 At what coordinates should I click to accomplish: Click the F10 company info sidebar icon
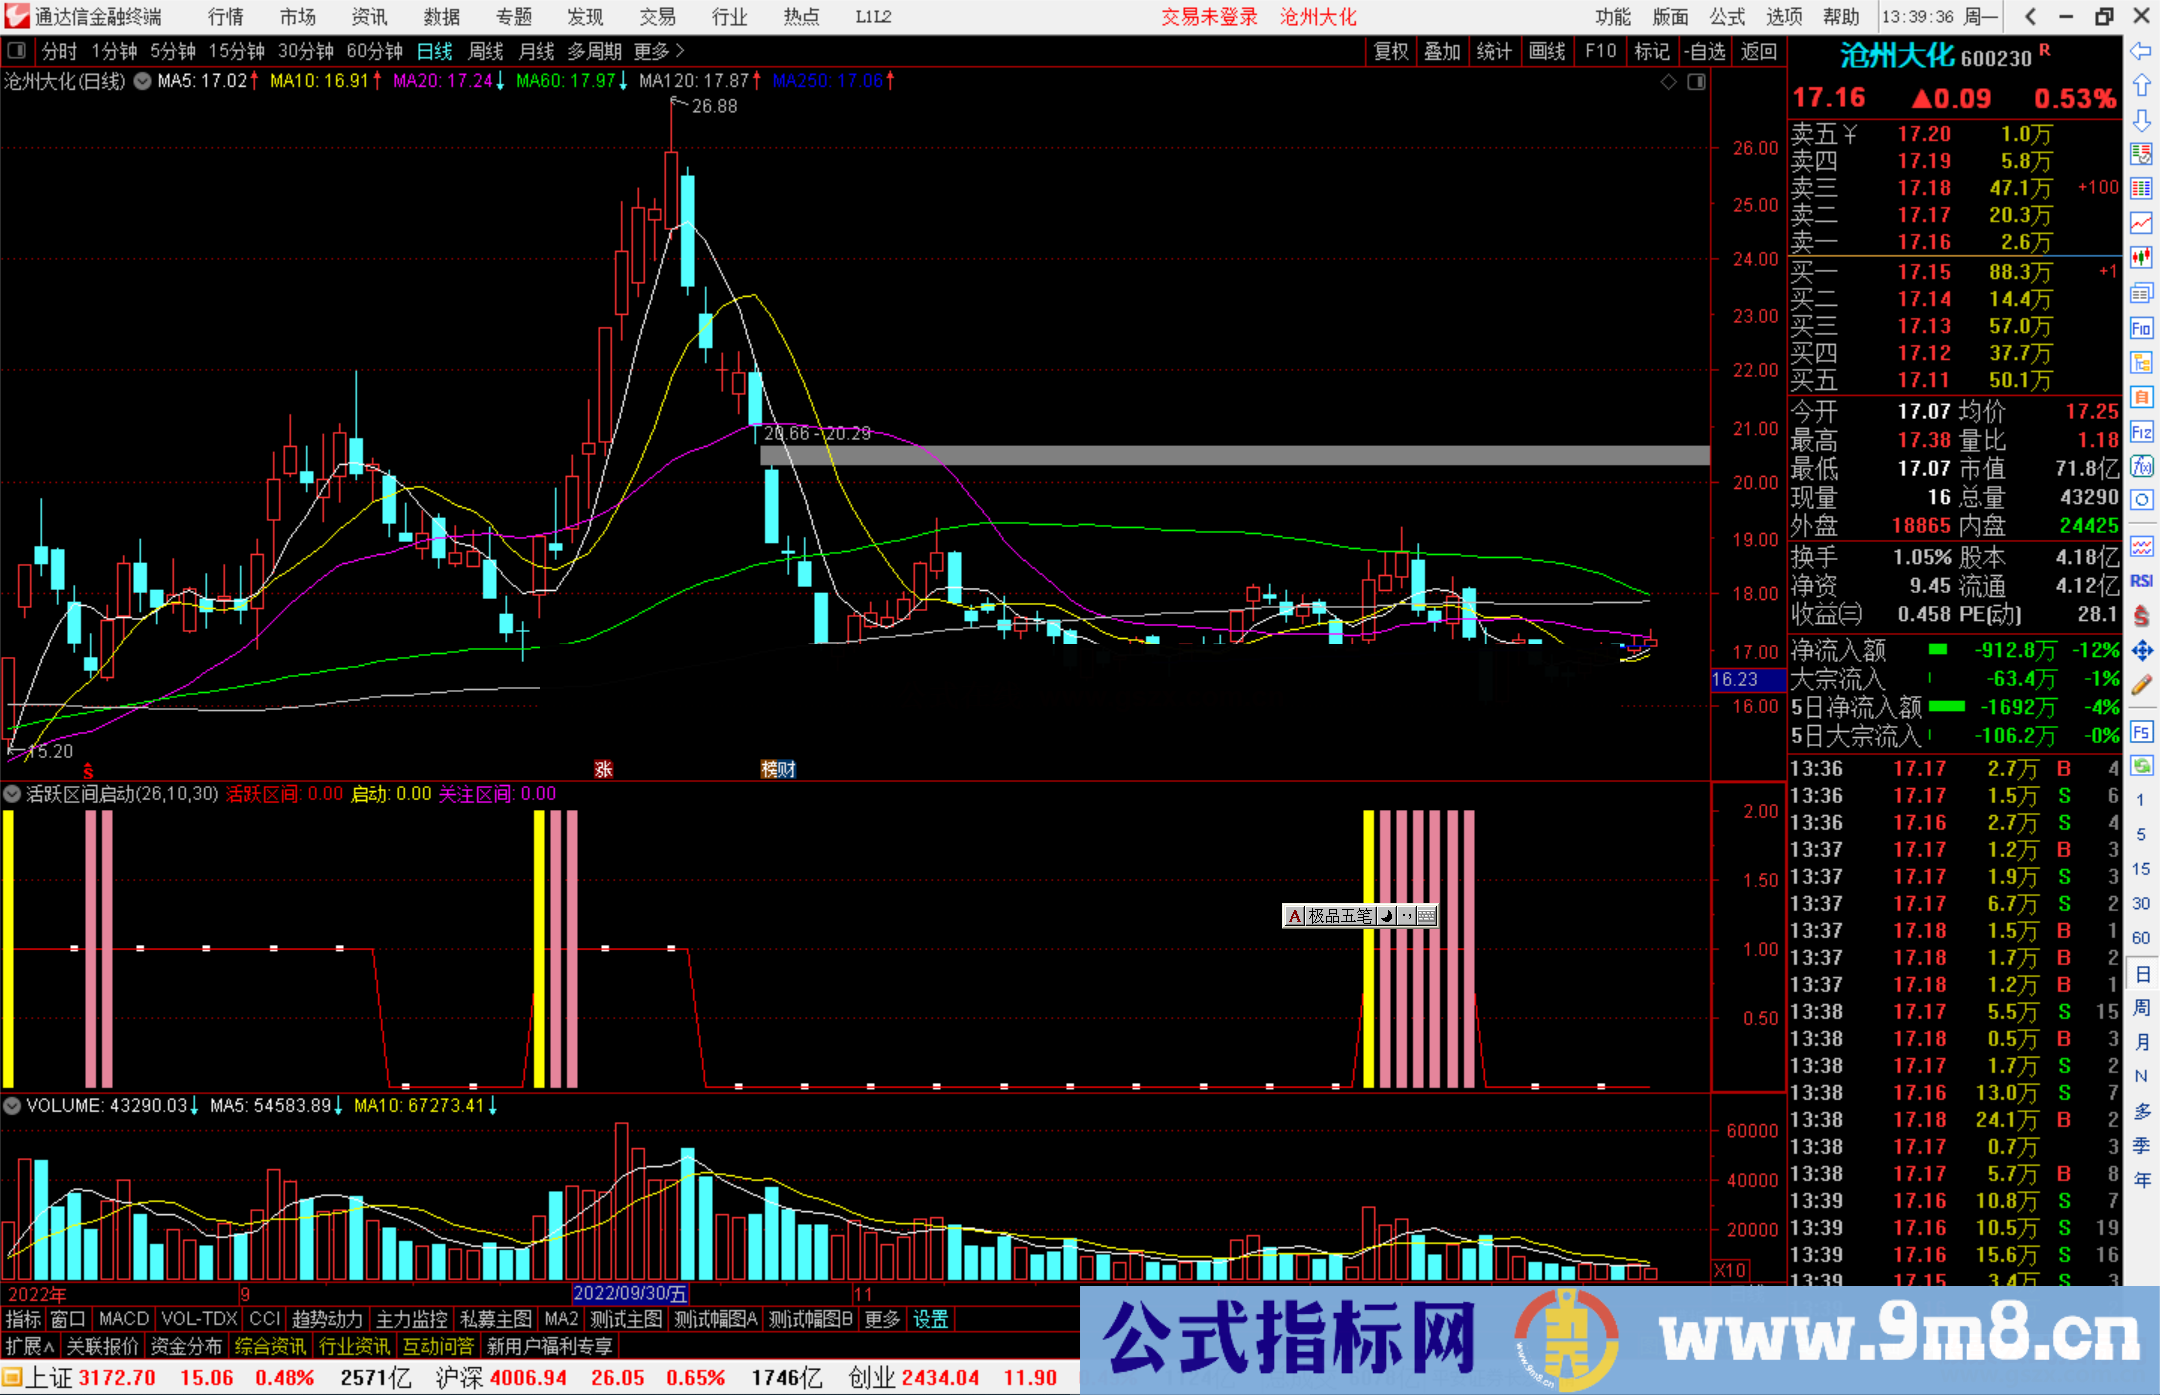2141,328
